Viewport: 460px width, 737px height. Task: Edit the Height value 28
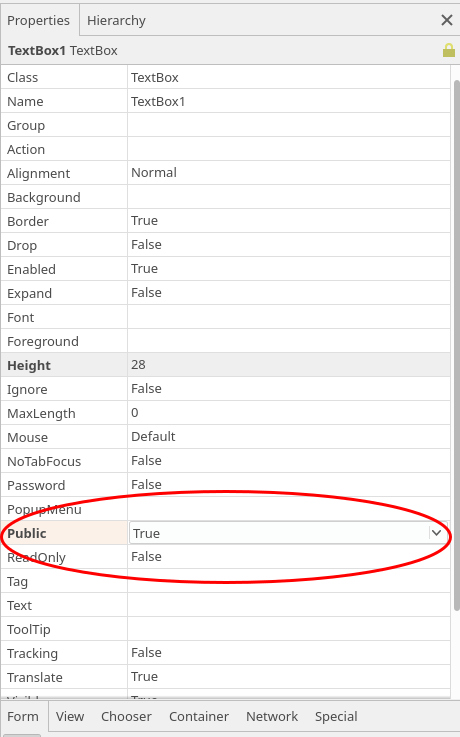tap(288, 365)
